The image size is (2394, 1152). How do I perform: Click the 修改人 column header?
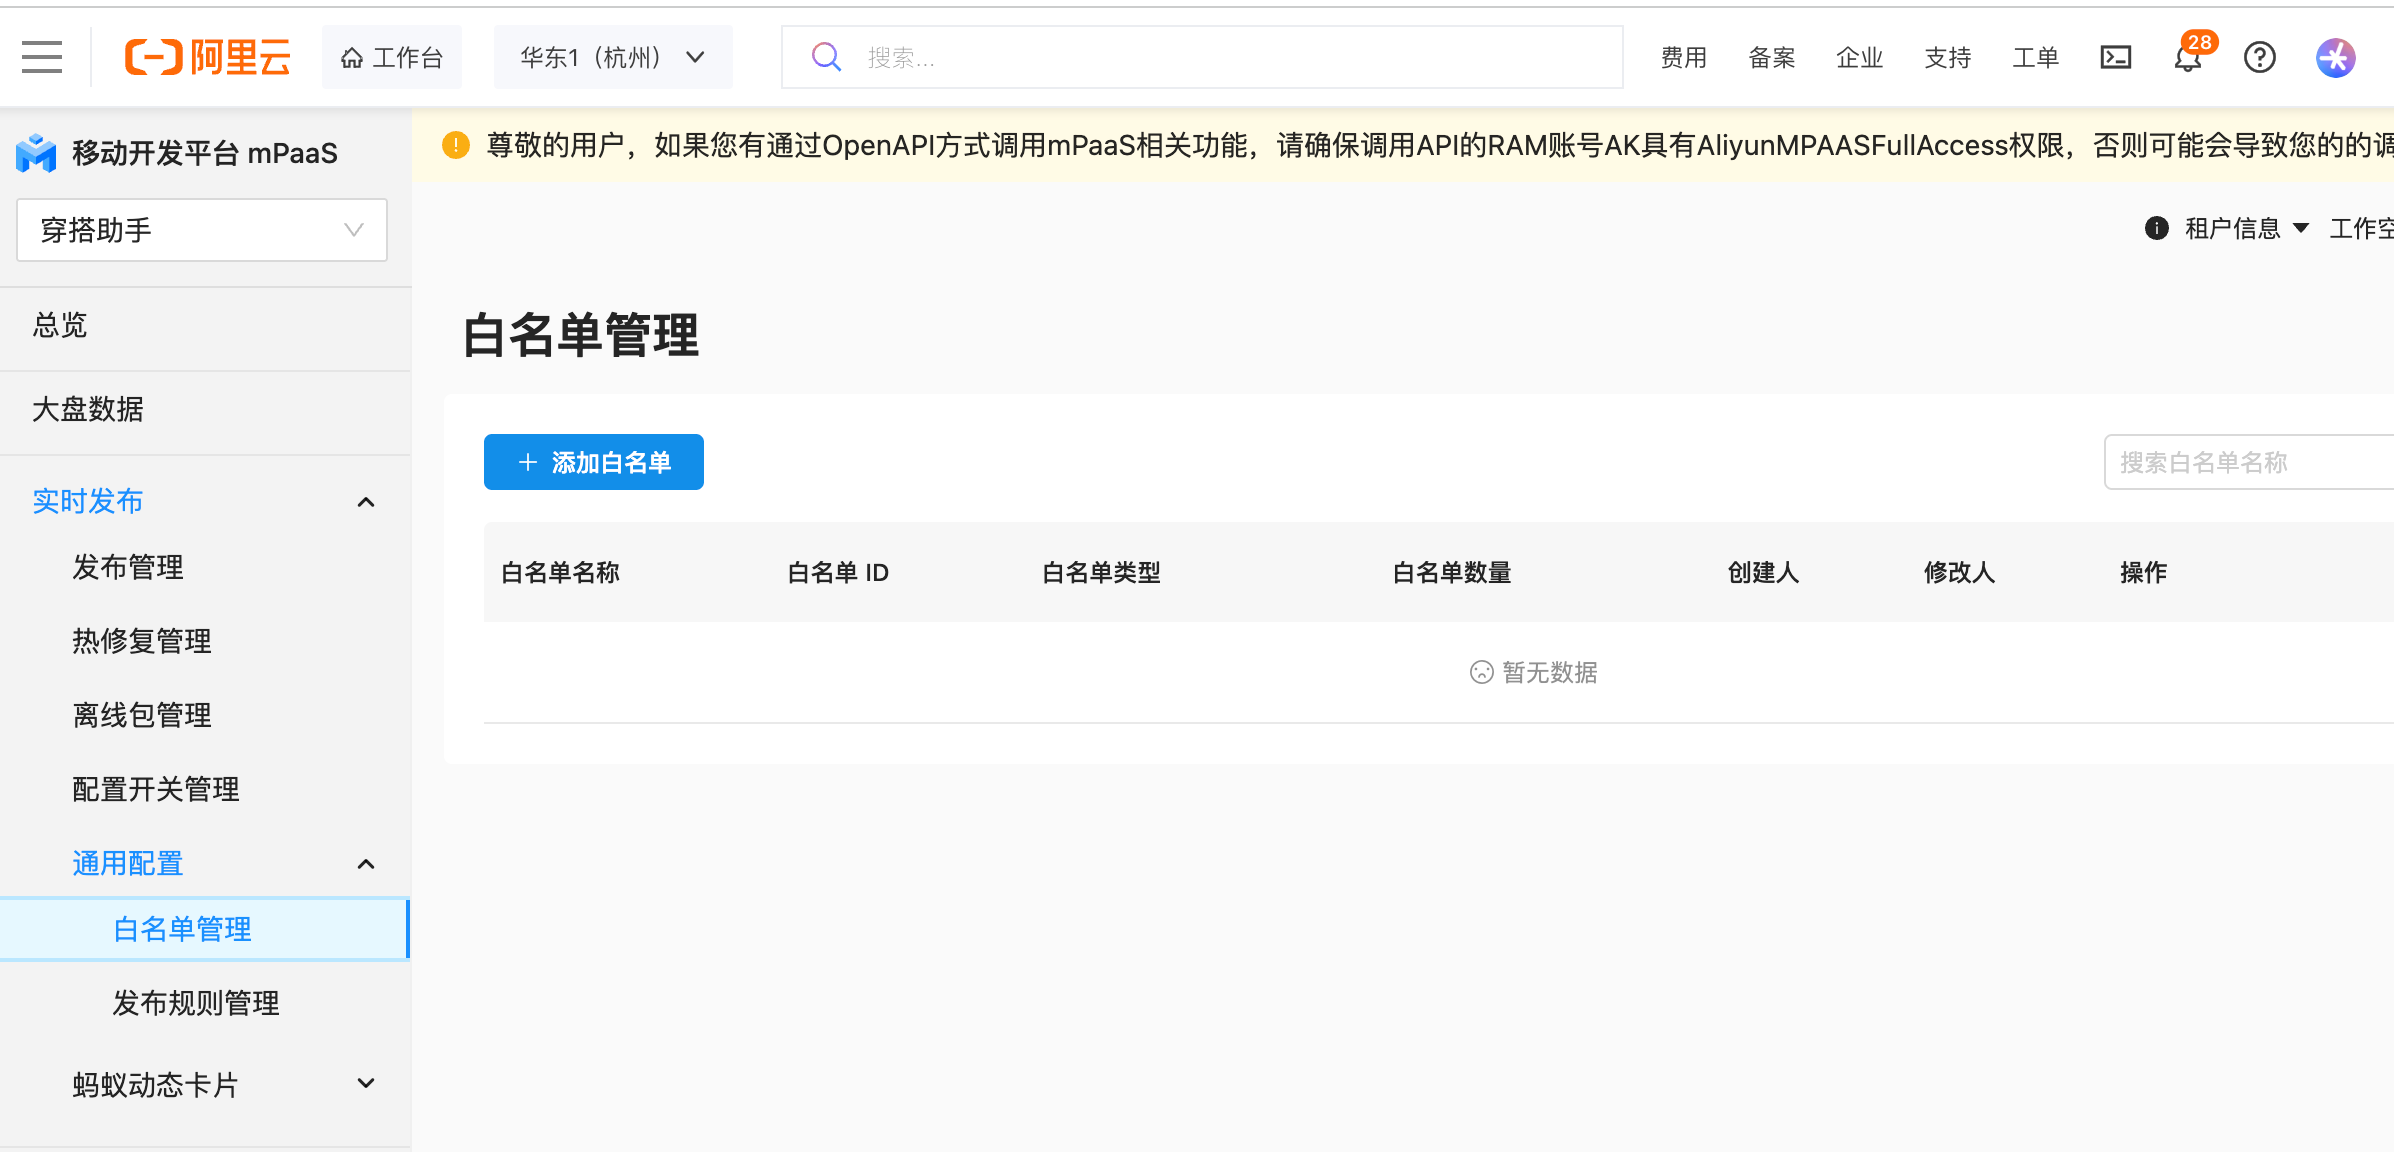pos(1959,572)
